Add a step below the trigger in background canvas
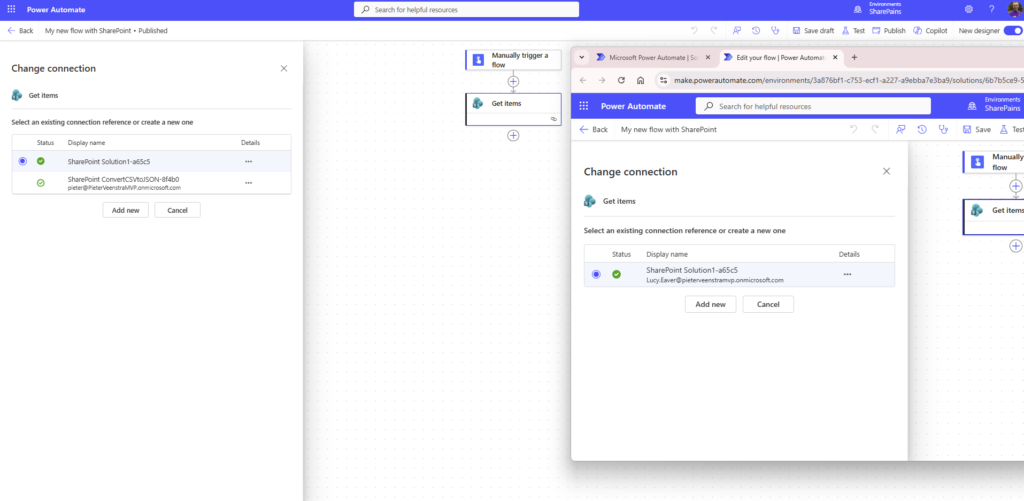The image size is (1024, 501). 513,82
